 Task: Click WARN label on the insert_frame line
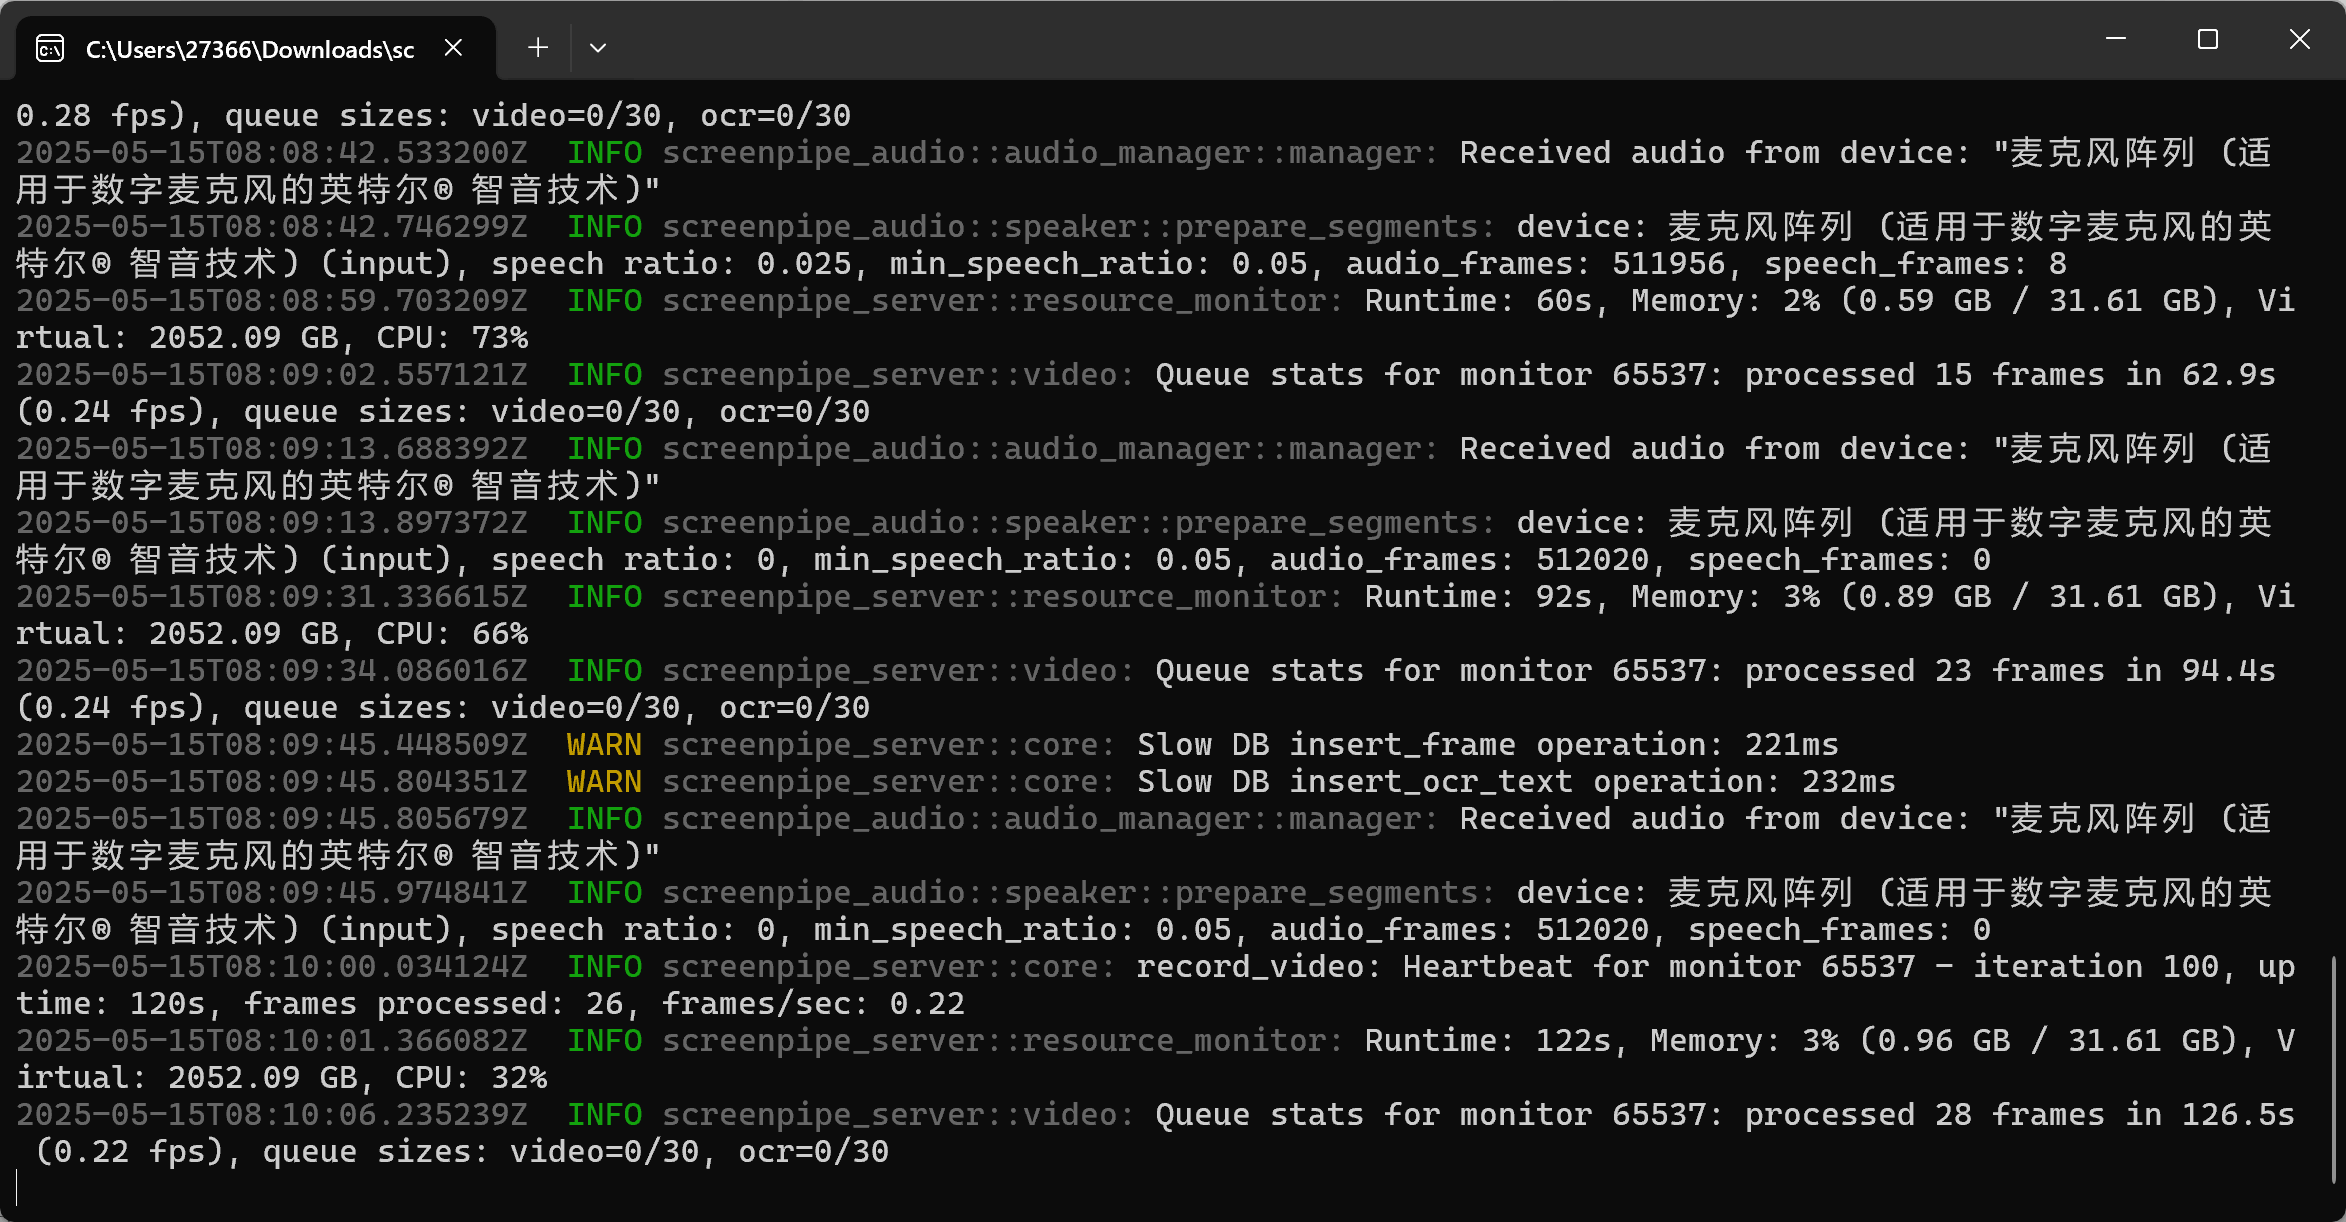604,745
